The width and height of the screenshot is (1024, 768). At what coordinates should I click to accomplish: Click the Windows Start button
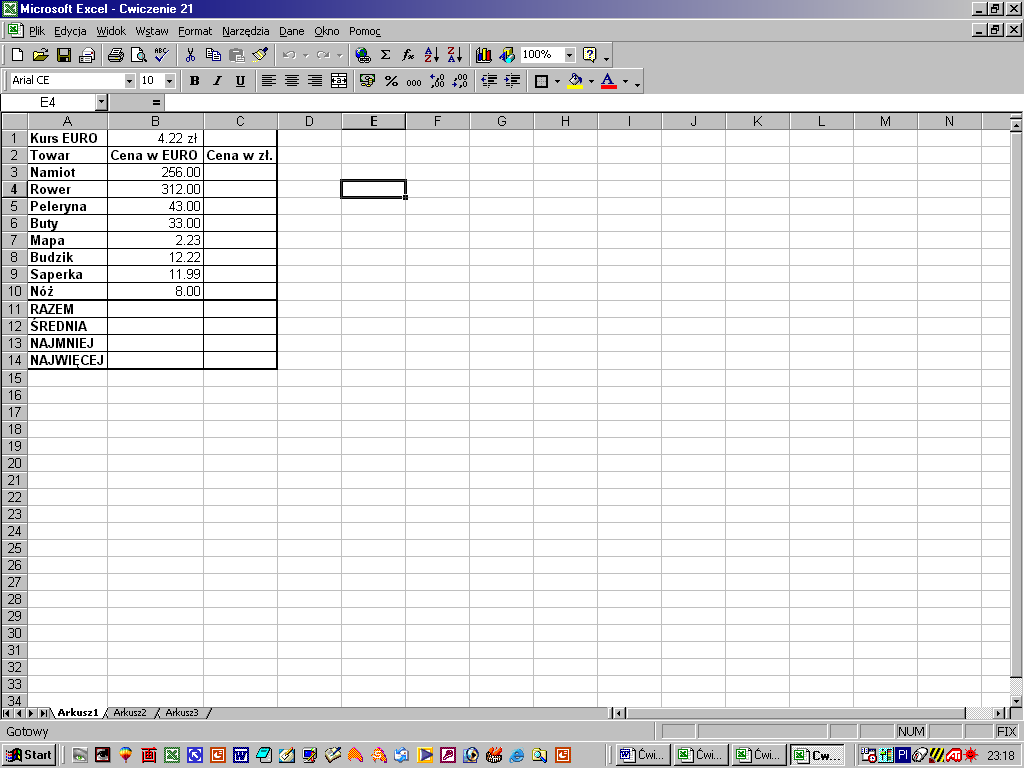click(29, 755)
